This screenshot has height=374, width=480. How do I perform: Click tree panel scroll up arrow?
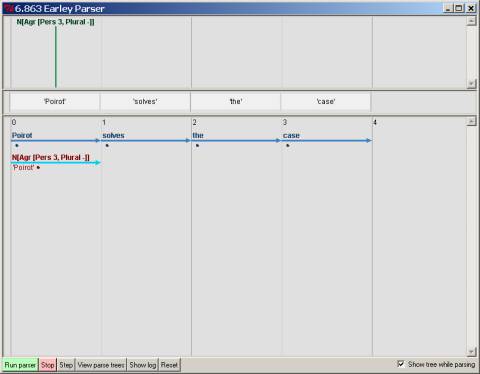471,21
